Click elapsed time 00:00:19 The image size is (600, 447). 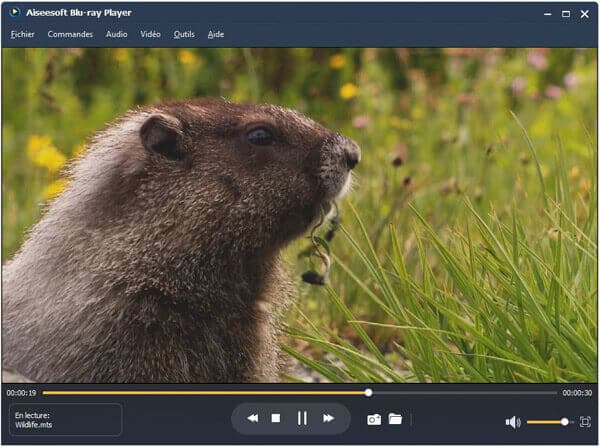coord(21,393)
